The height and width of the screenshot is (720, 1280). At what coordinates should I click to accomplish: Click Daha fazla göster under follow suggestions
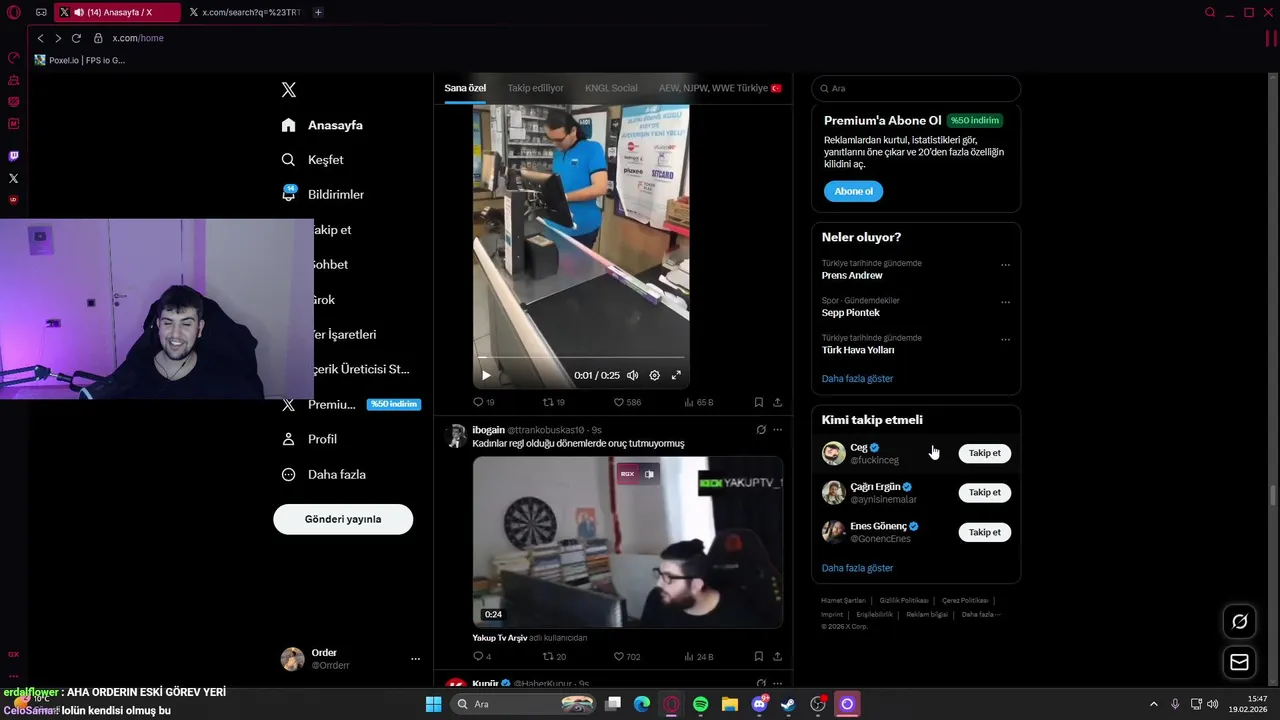coord(857,568)
